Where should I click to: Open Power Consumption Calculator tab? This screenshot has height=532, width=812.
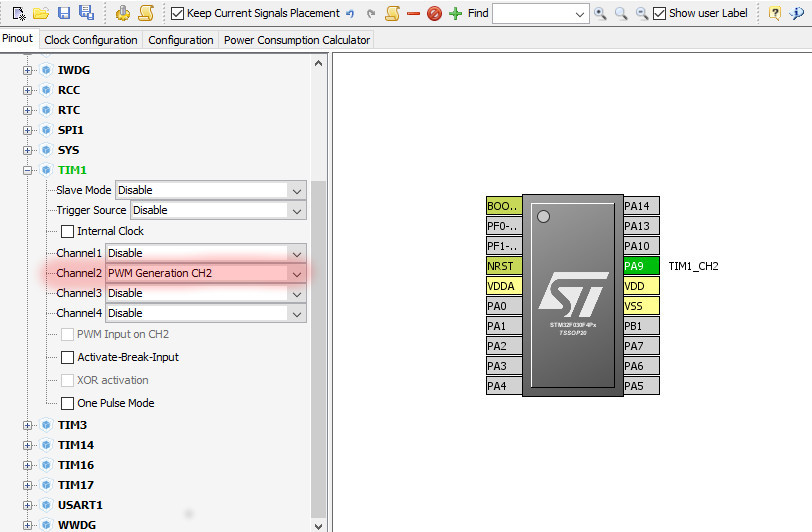[297, 40]
